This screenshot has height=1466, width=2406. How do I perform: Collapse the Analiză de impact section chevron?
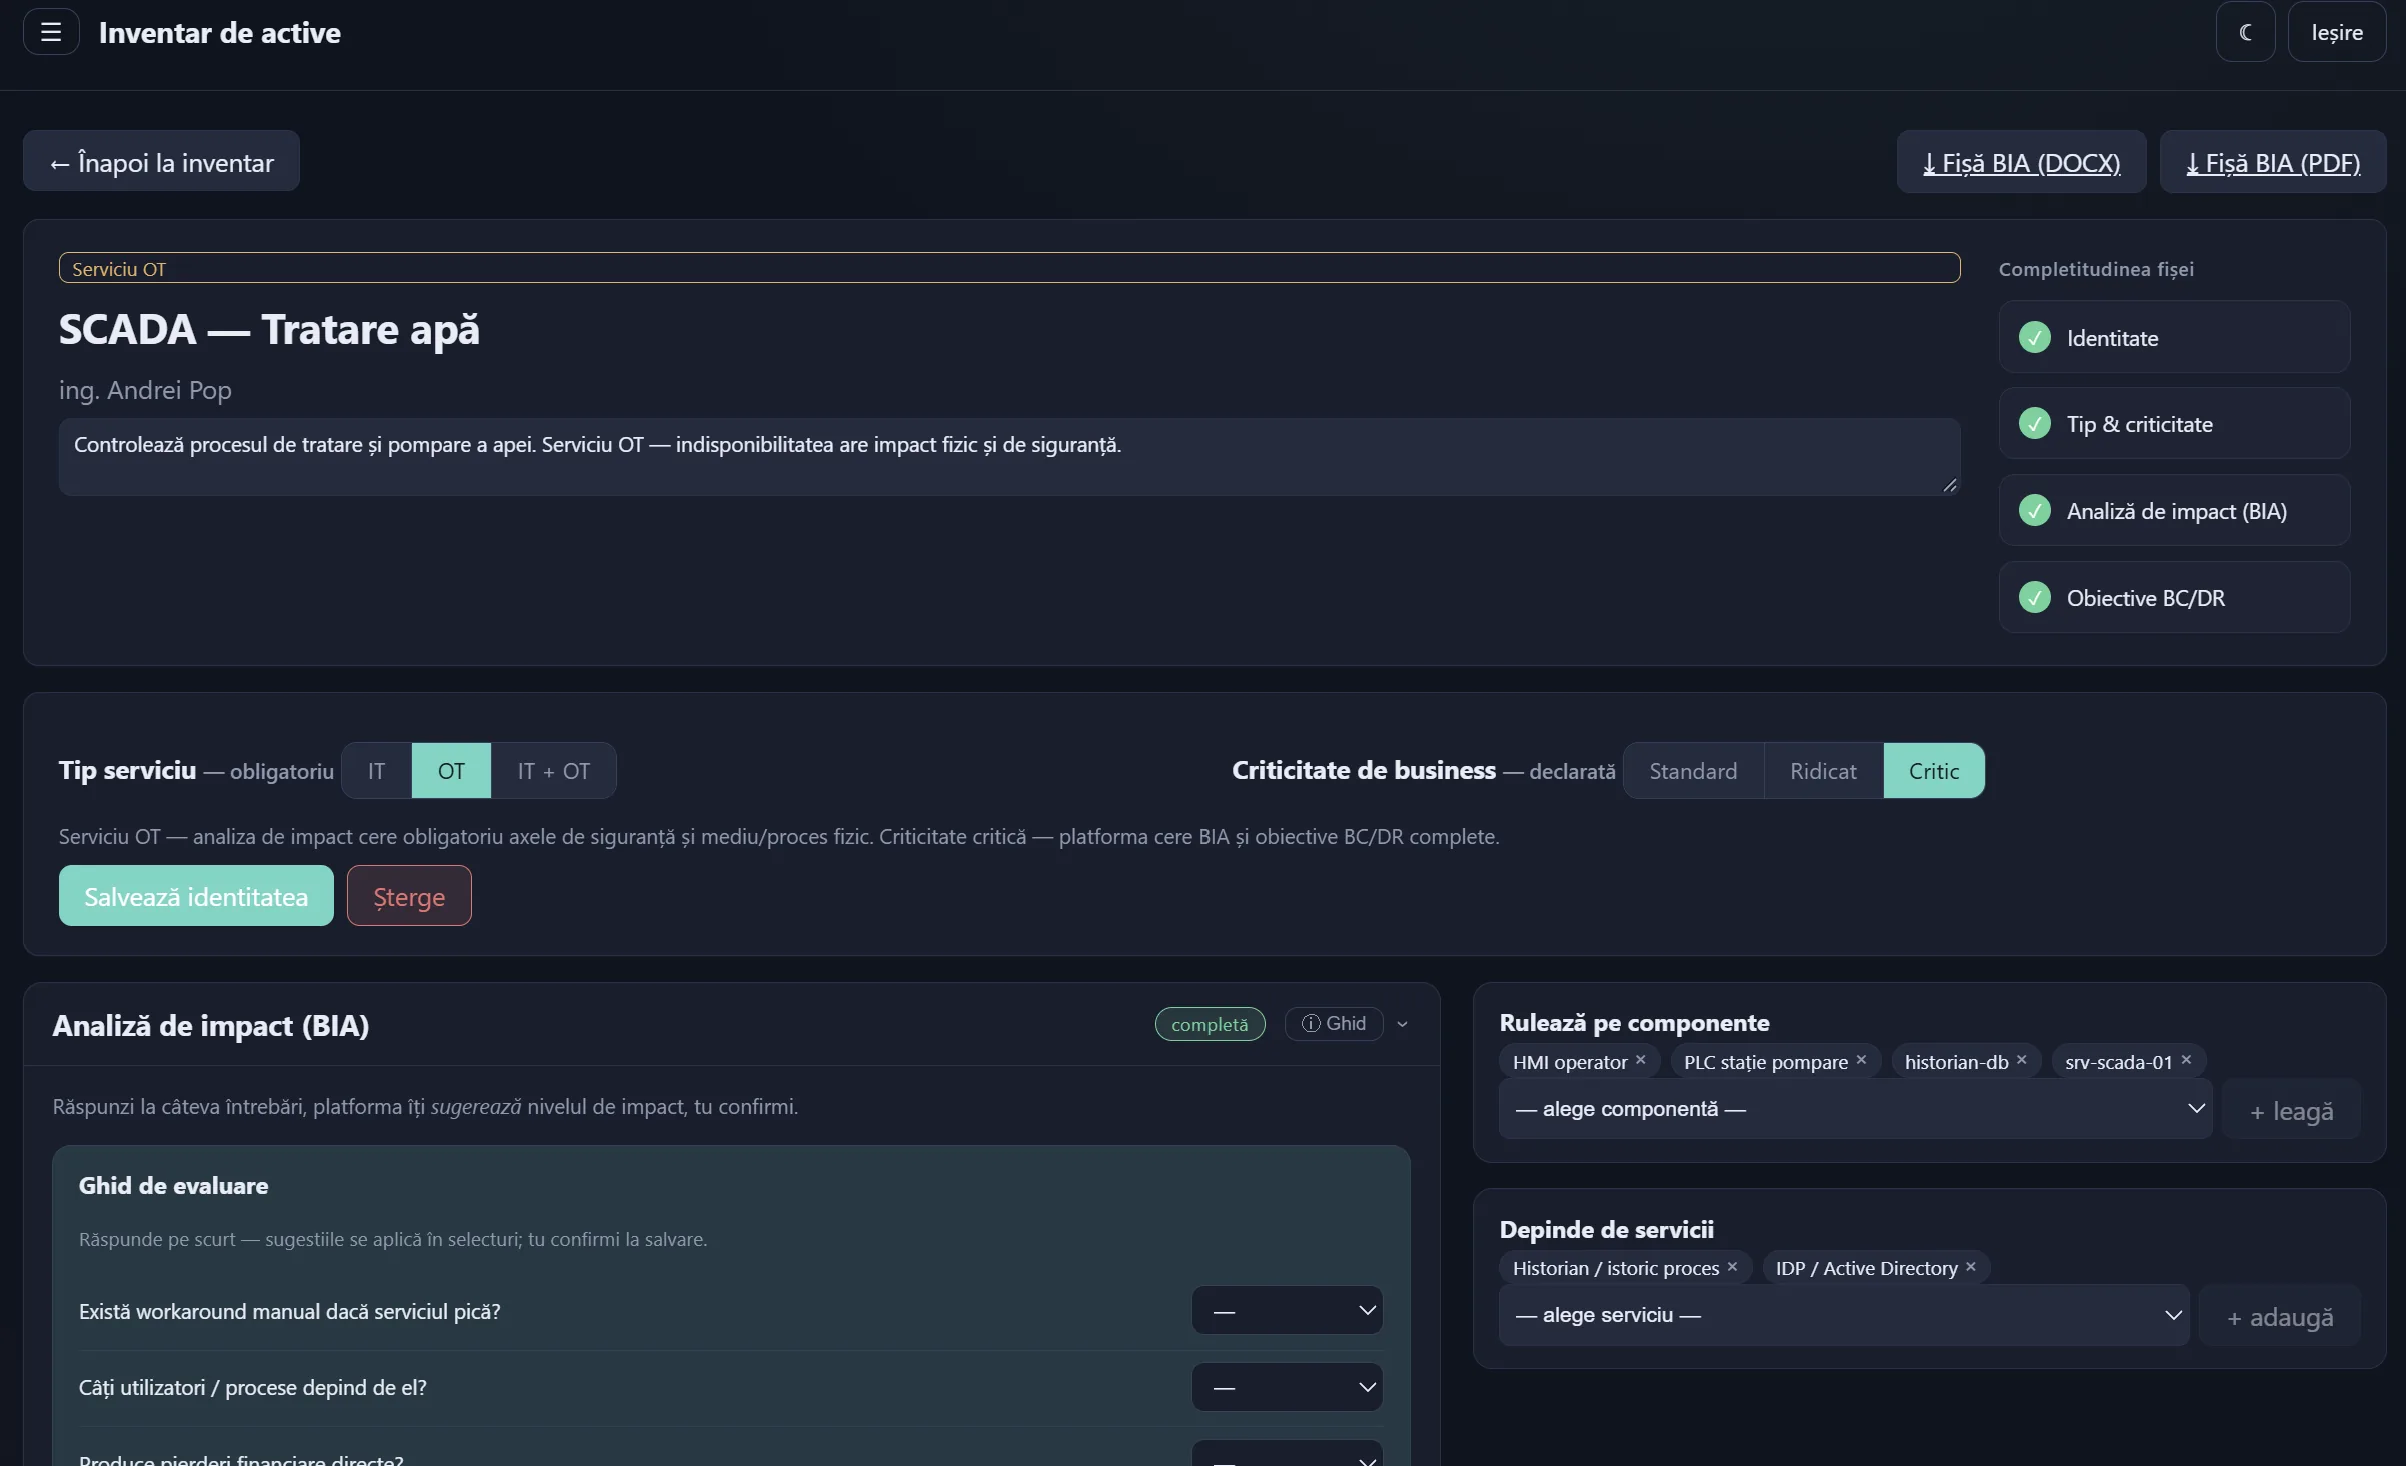point(1402,1025)
